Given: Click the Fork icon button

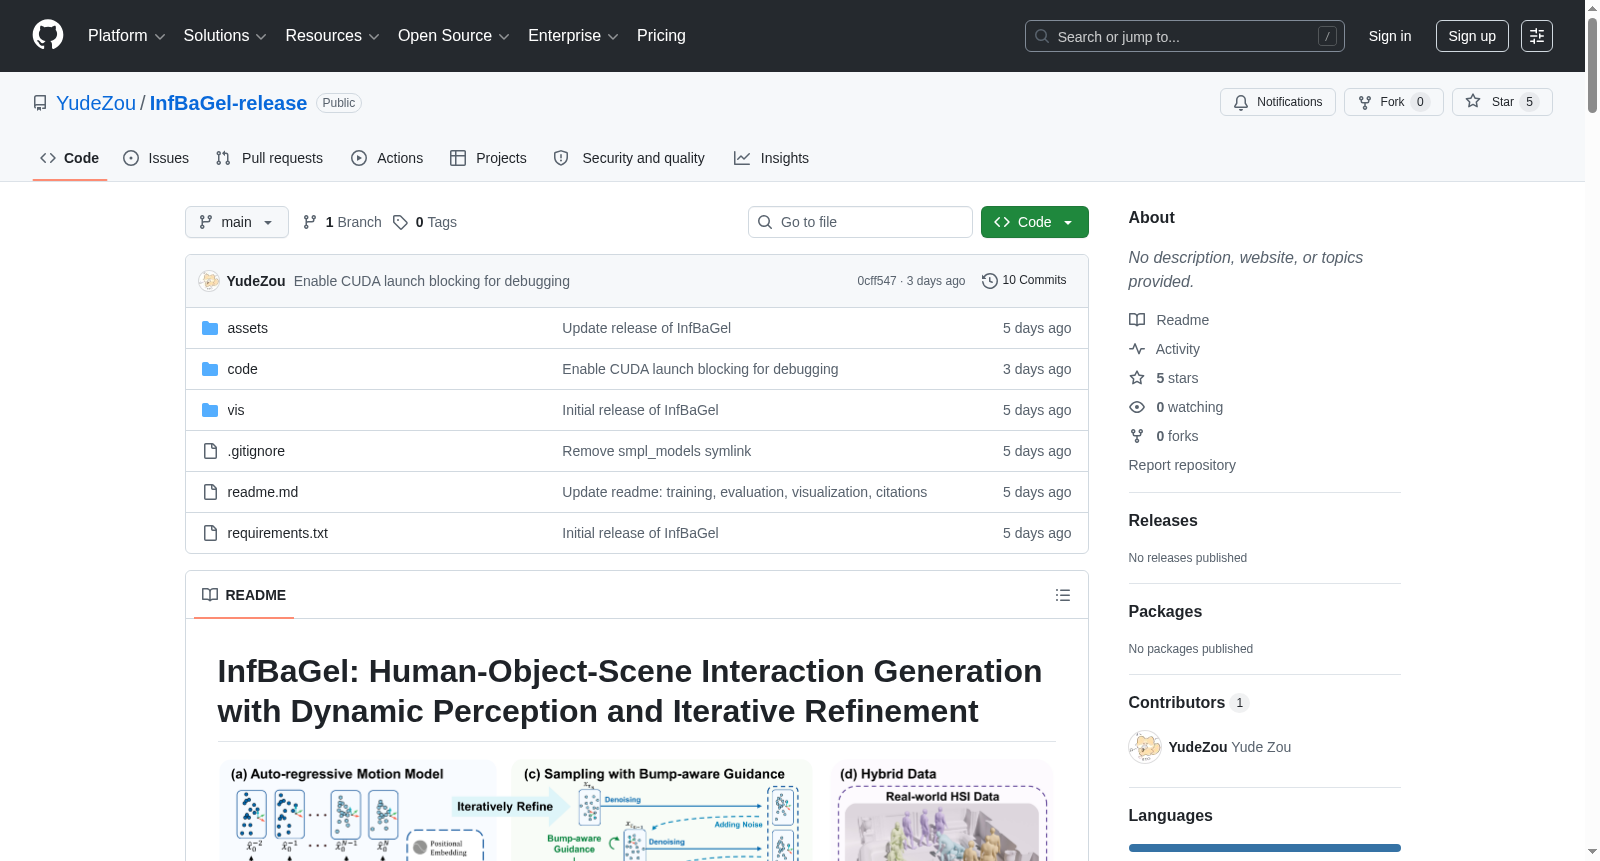Looking at the screenshot, I should pos(1365,102).
